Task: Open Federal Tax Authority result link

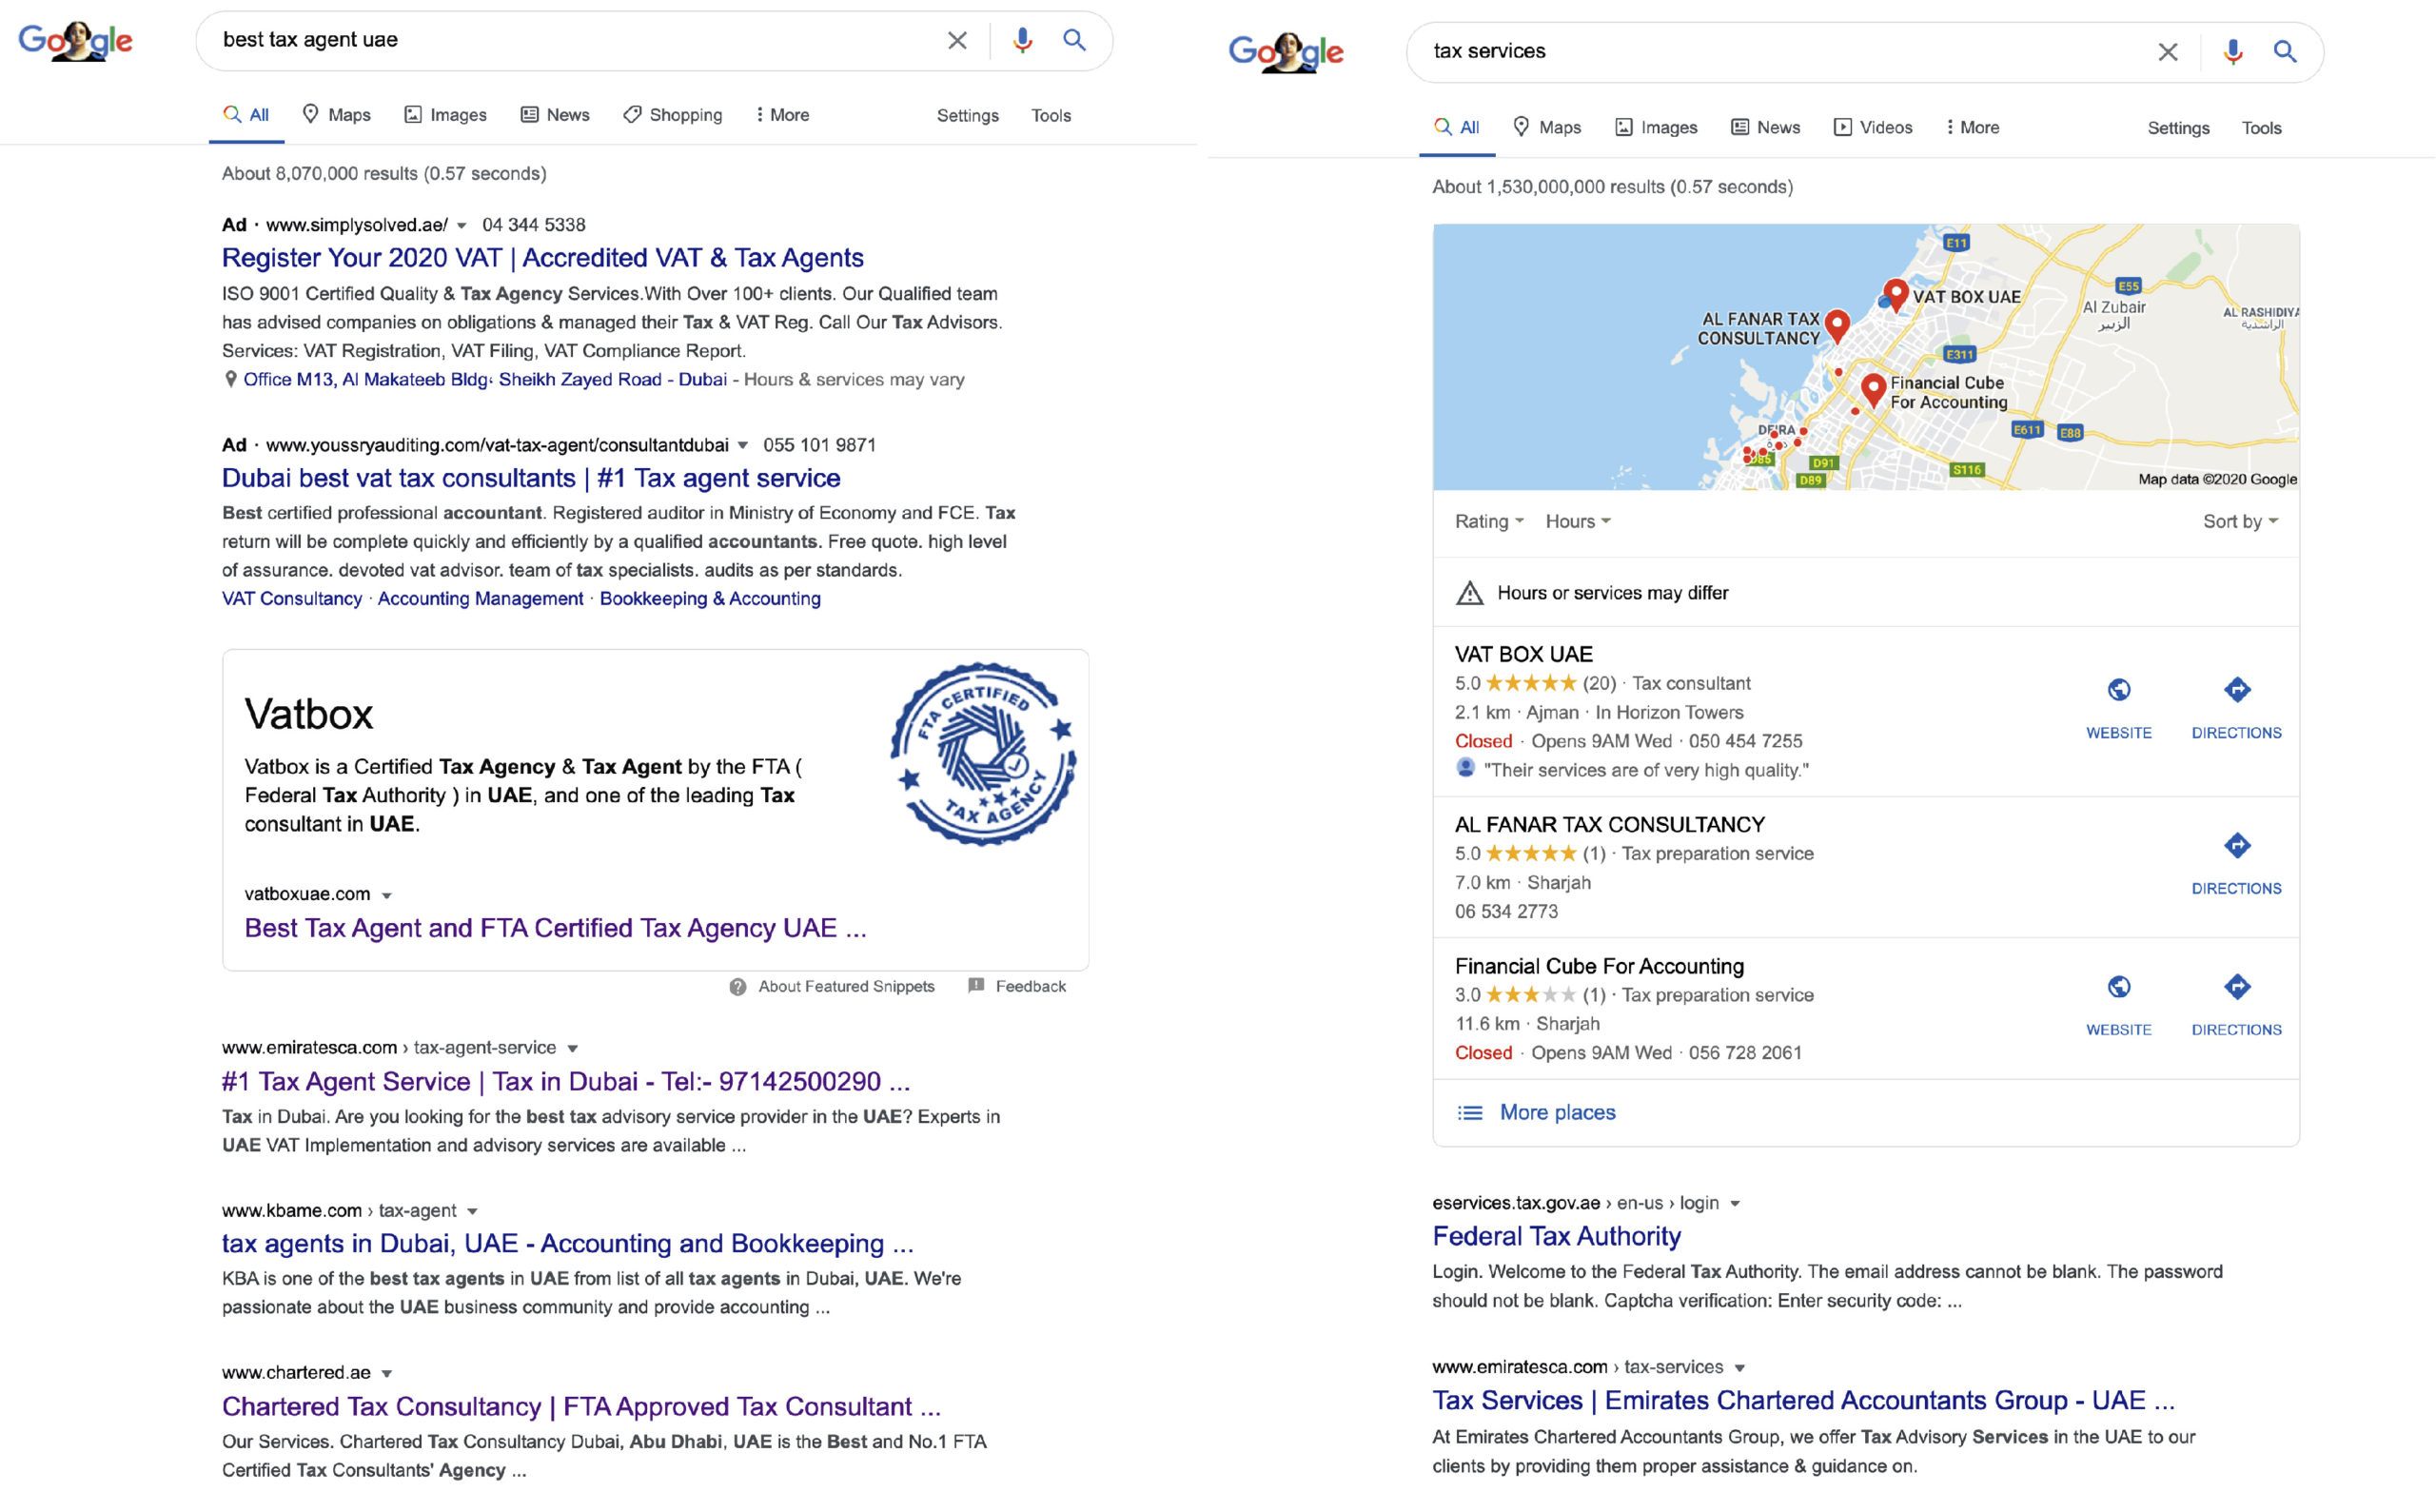Action: [1556, 1236]
